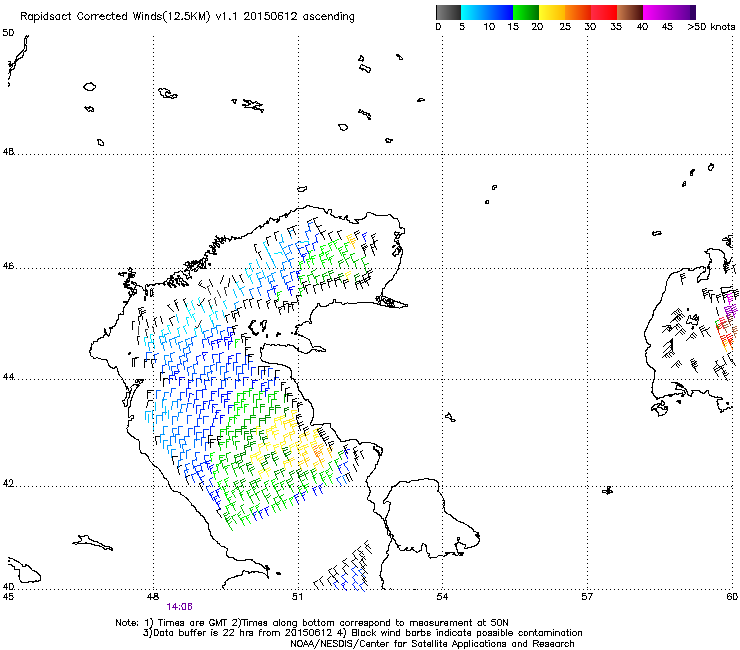Click the latitude label '46' on left axis
This screenshot has width=740, height=650.
pyautogui.click(x=8, y=266)
